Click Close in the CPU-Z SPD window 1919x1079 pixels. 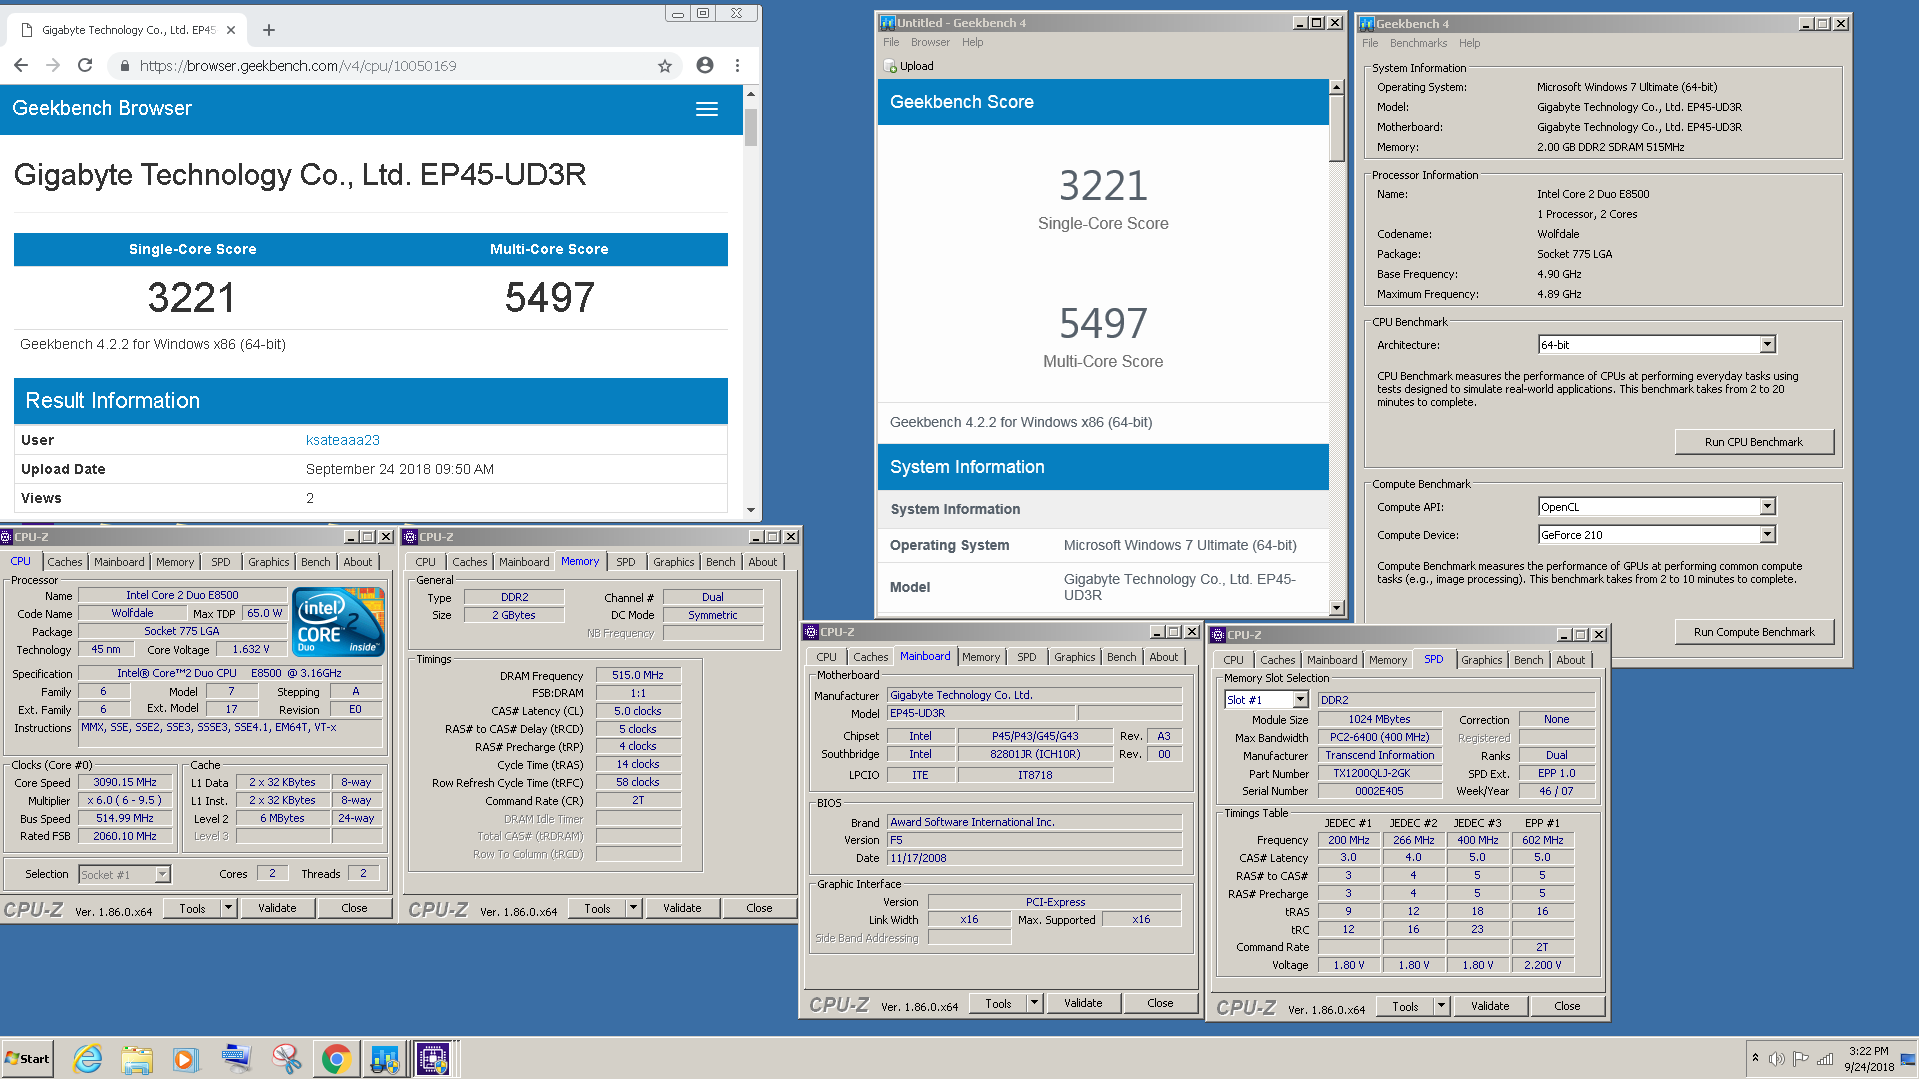pos(1567,1006)
